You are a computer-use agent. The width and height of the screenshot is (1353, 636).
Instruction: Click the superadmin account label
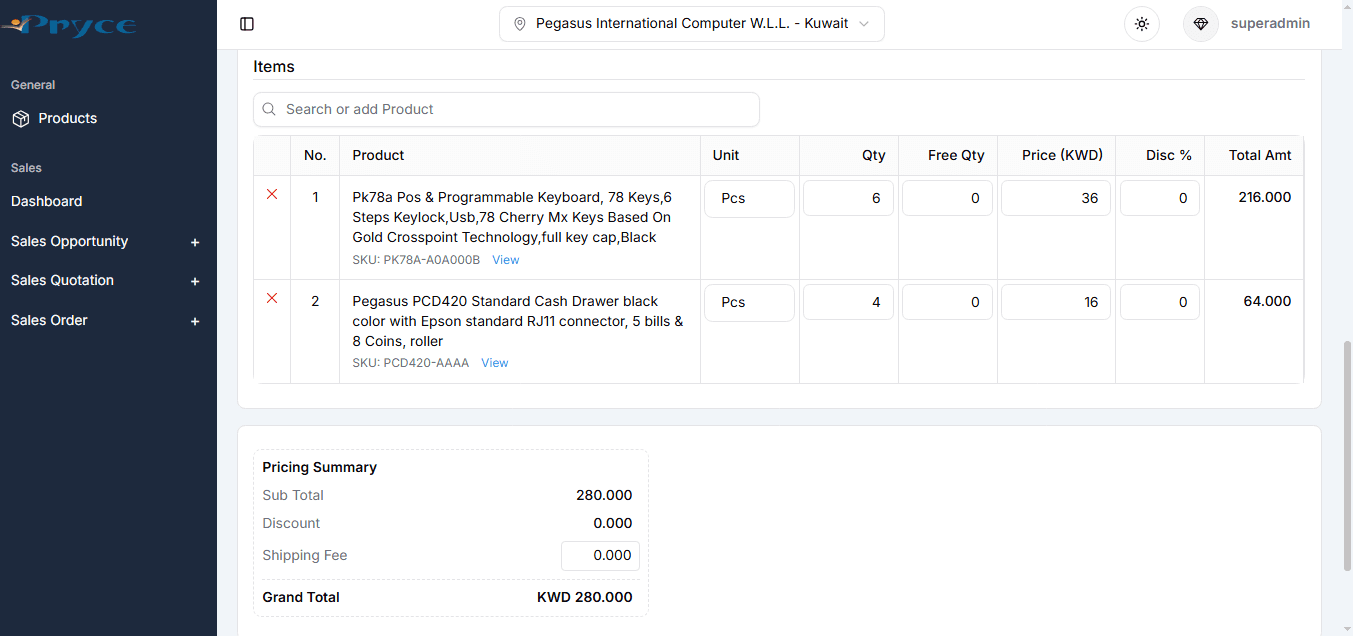(x=1270, y=23)
